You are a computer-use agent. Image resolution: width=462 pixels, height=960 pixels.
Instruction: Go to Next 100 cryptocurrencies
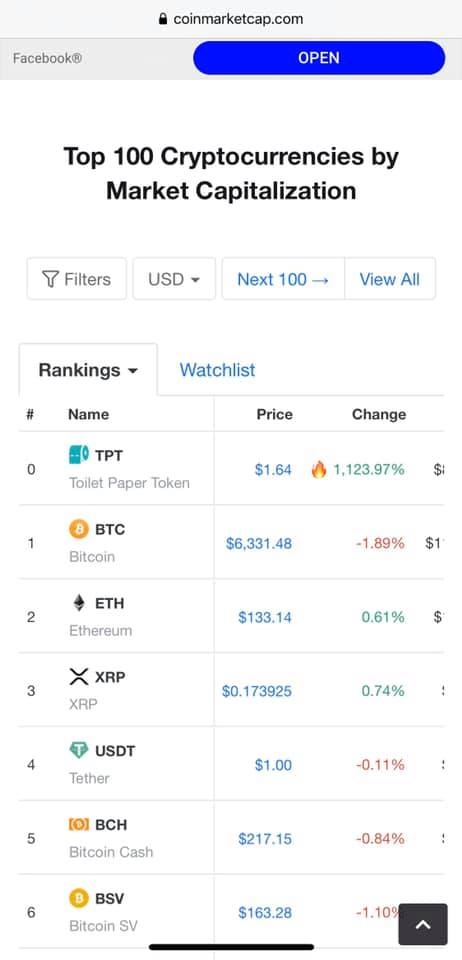point(283,279)
